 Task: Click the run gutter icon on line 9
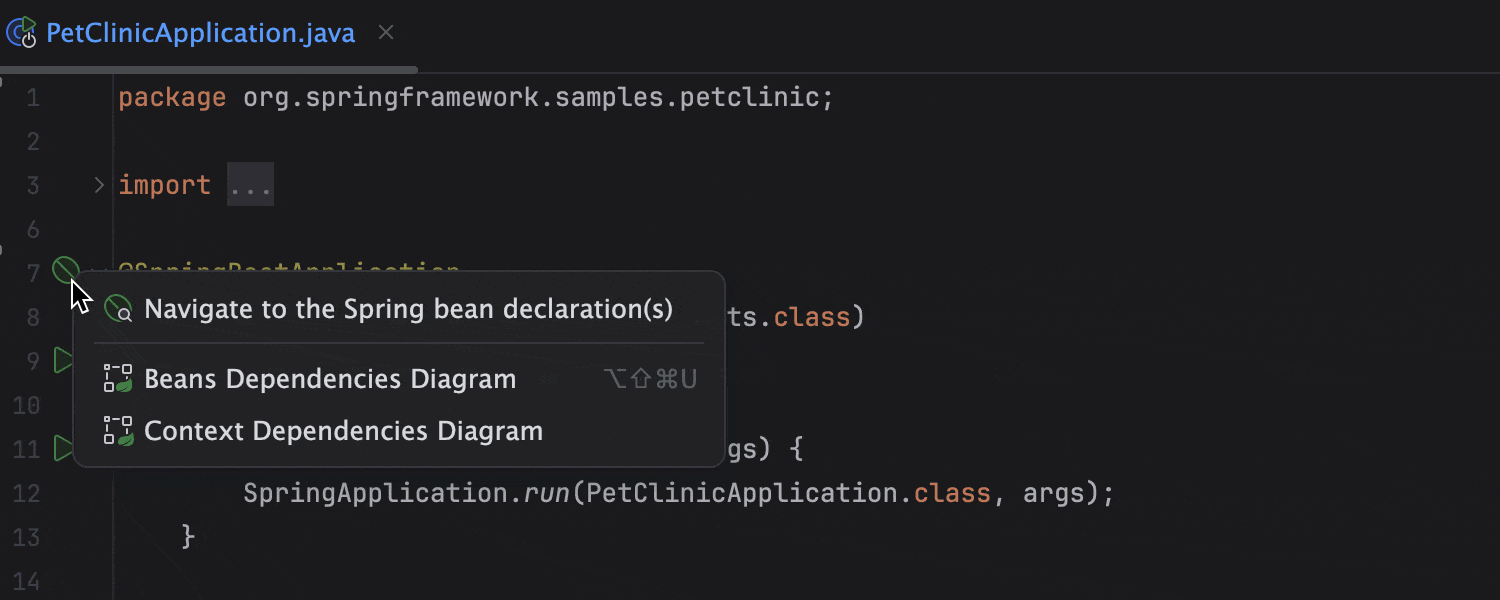pyautogui.click(x=64, y=361)
